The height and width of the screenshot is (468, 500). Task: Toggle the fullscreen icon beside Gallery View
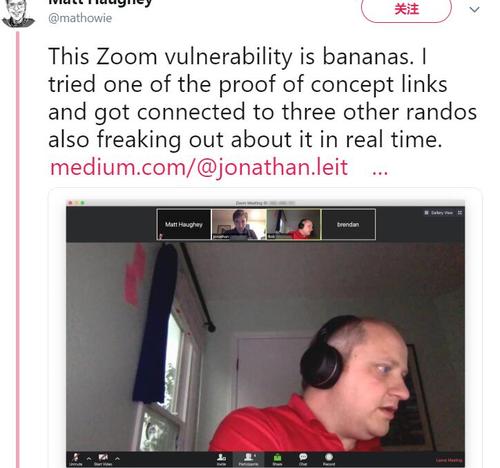[x=460, y=213]
